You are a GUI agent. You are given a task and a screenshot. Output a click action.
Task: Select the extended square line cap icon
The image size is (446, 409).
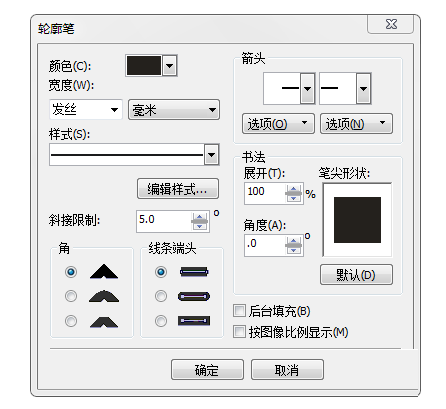[194, 321]
